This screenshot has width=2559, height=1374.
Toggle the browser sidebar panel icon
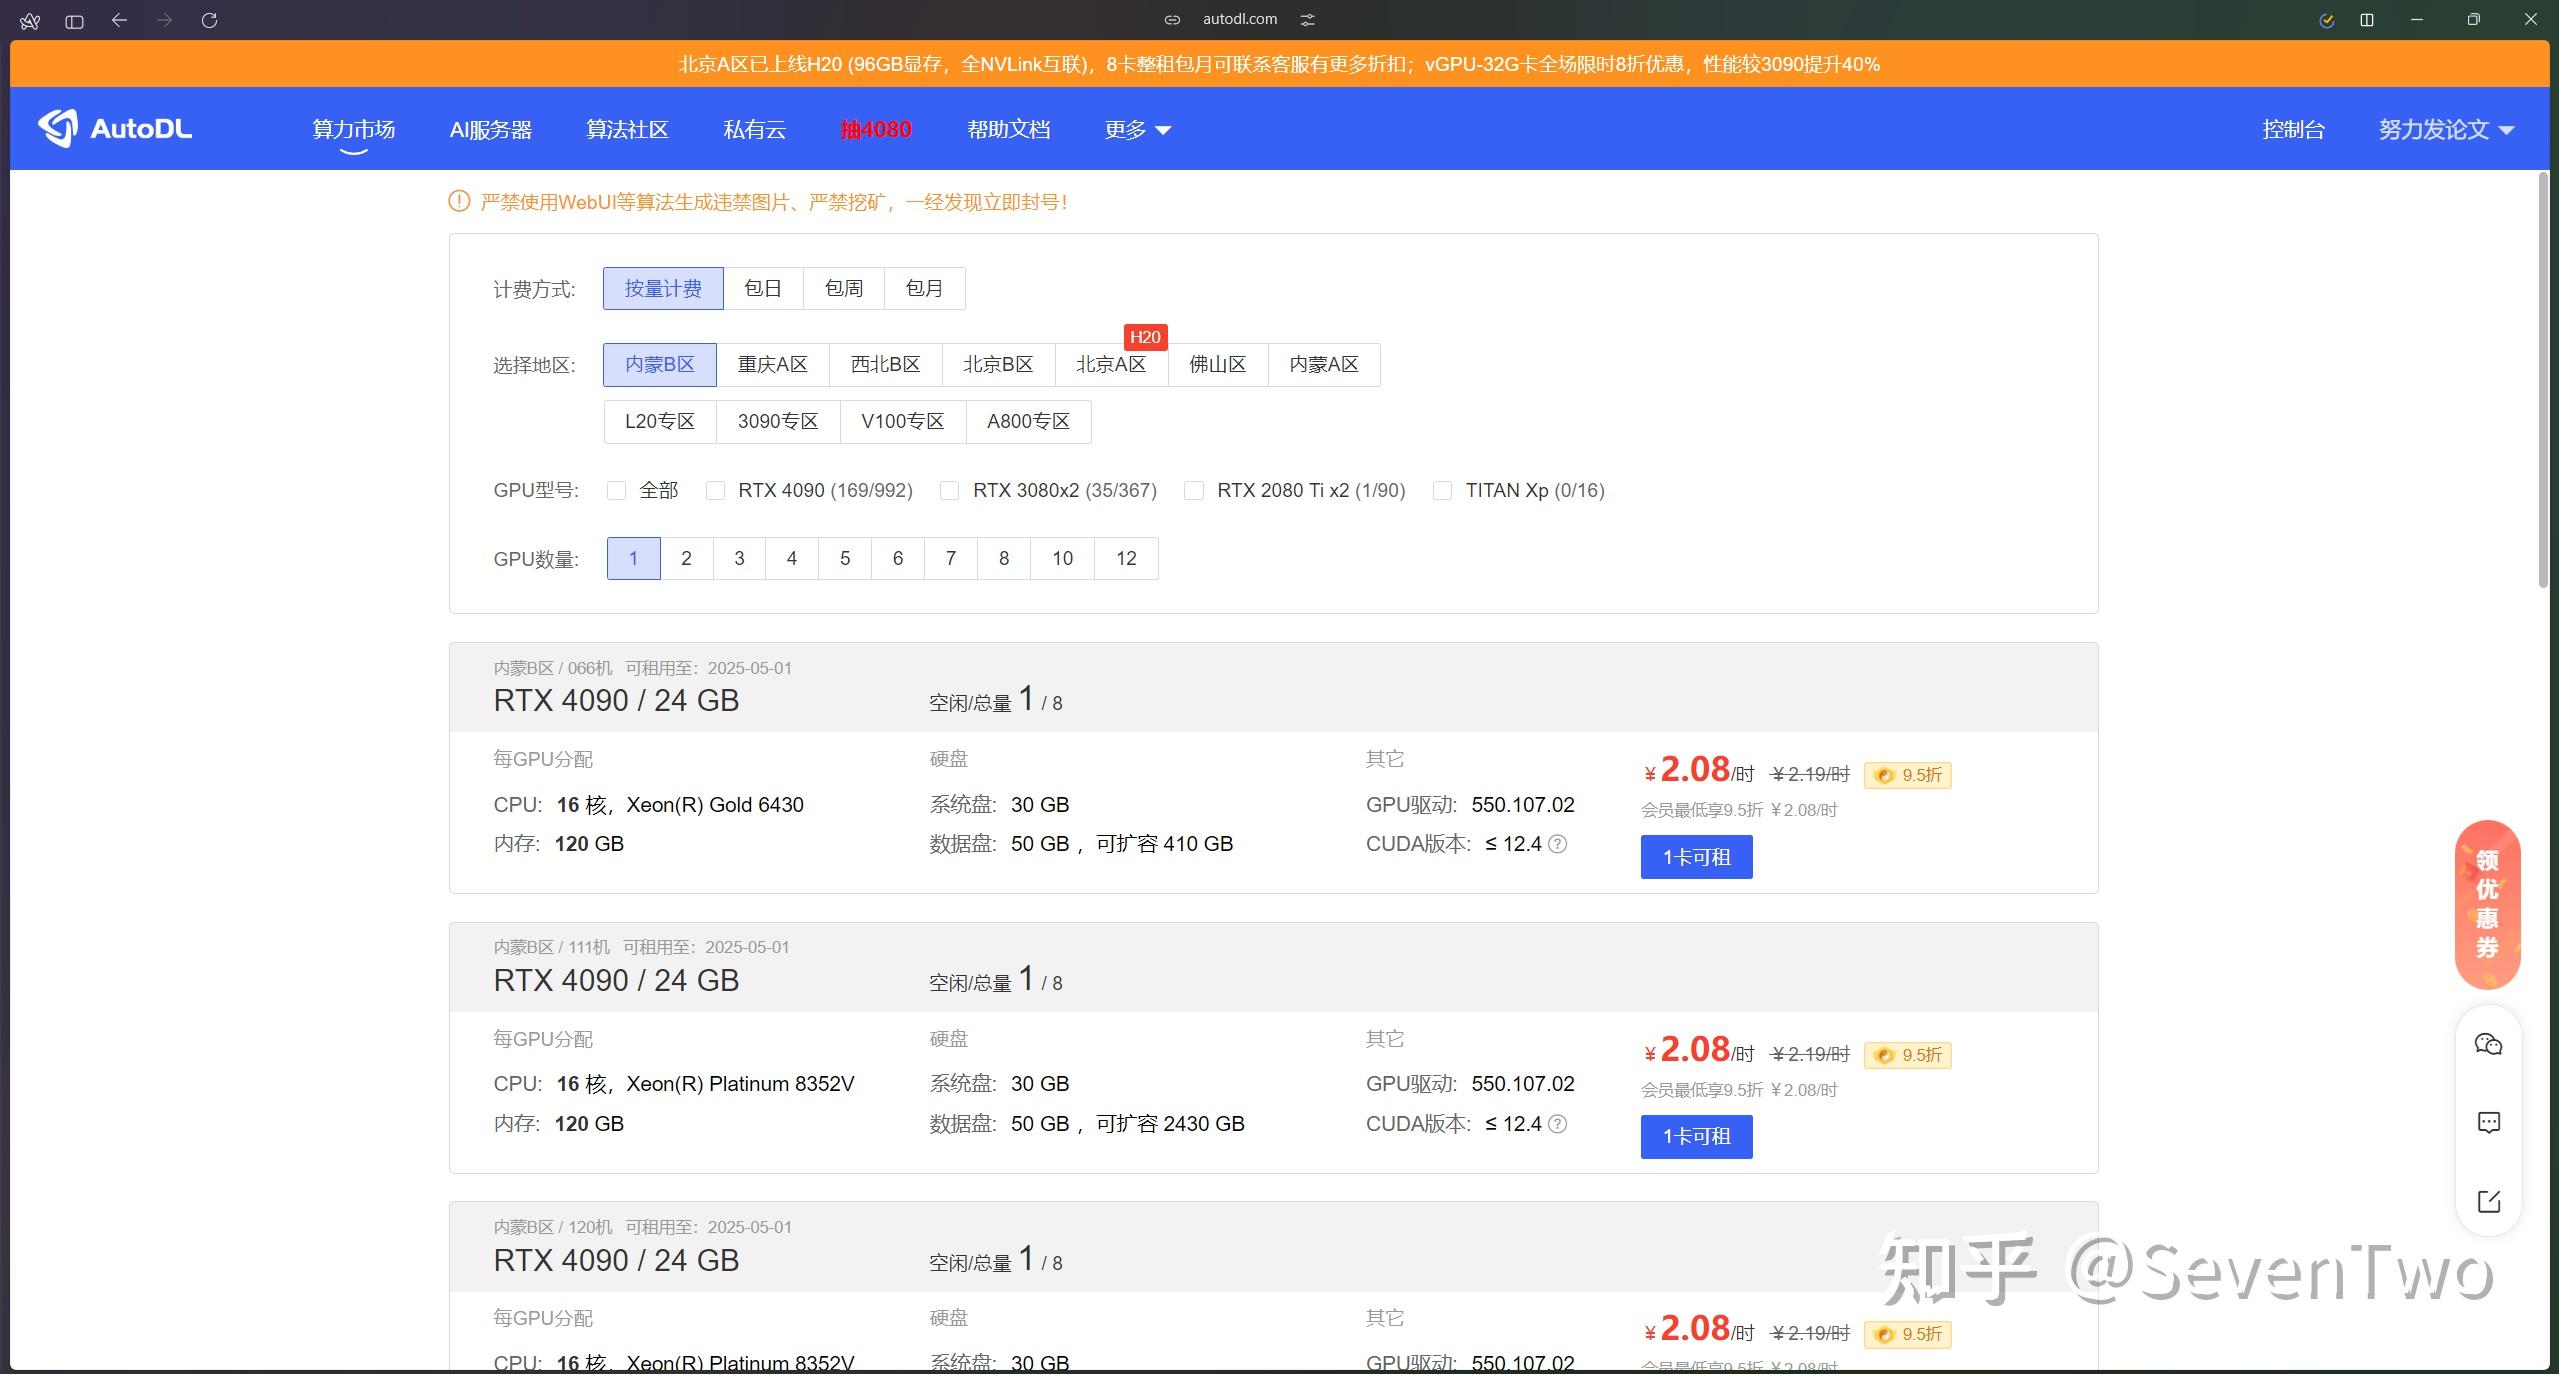click(x=74, y=20)
